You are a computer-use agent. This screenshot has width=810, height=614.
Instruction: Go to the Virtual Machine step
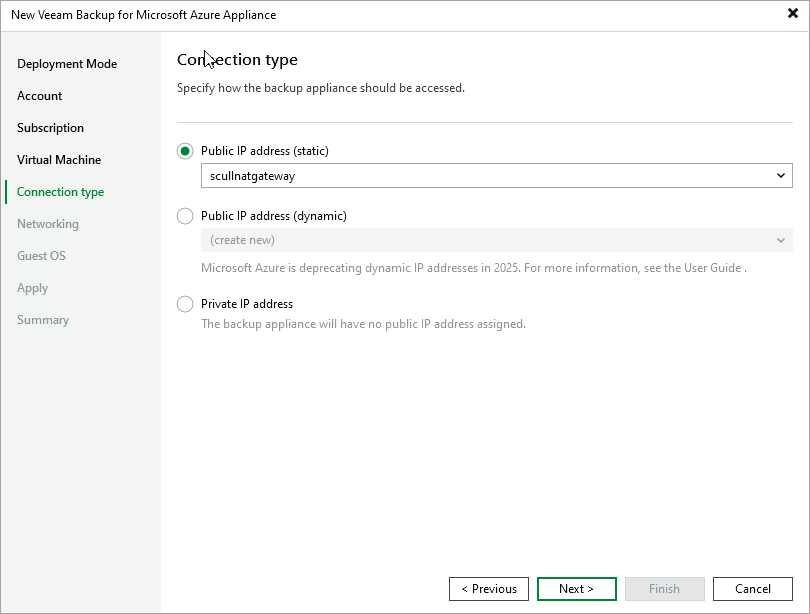point(59,160)
